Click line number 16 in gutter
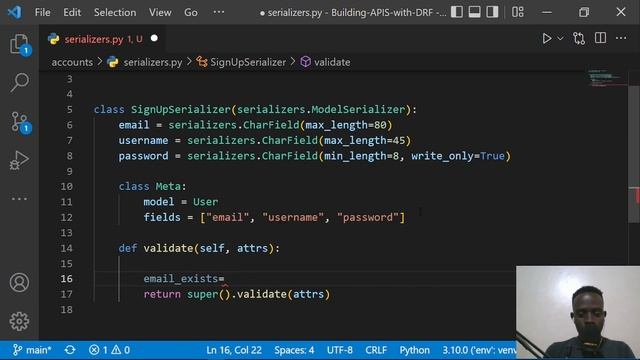 click(67, 279)
